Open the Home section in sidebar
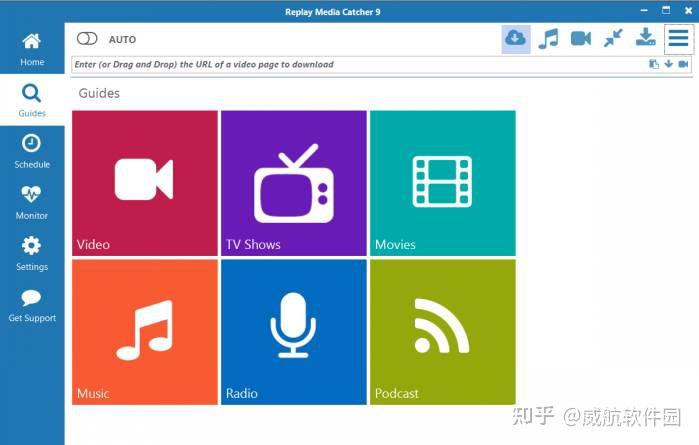 click(x=32, y=49)
